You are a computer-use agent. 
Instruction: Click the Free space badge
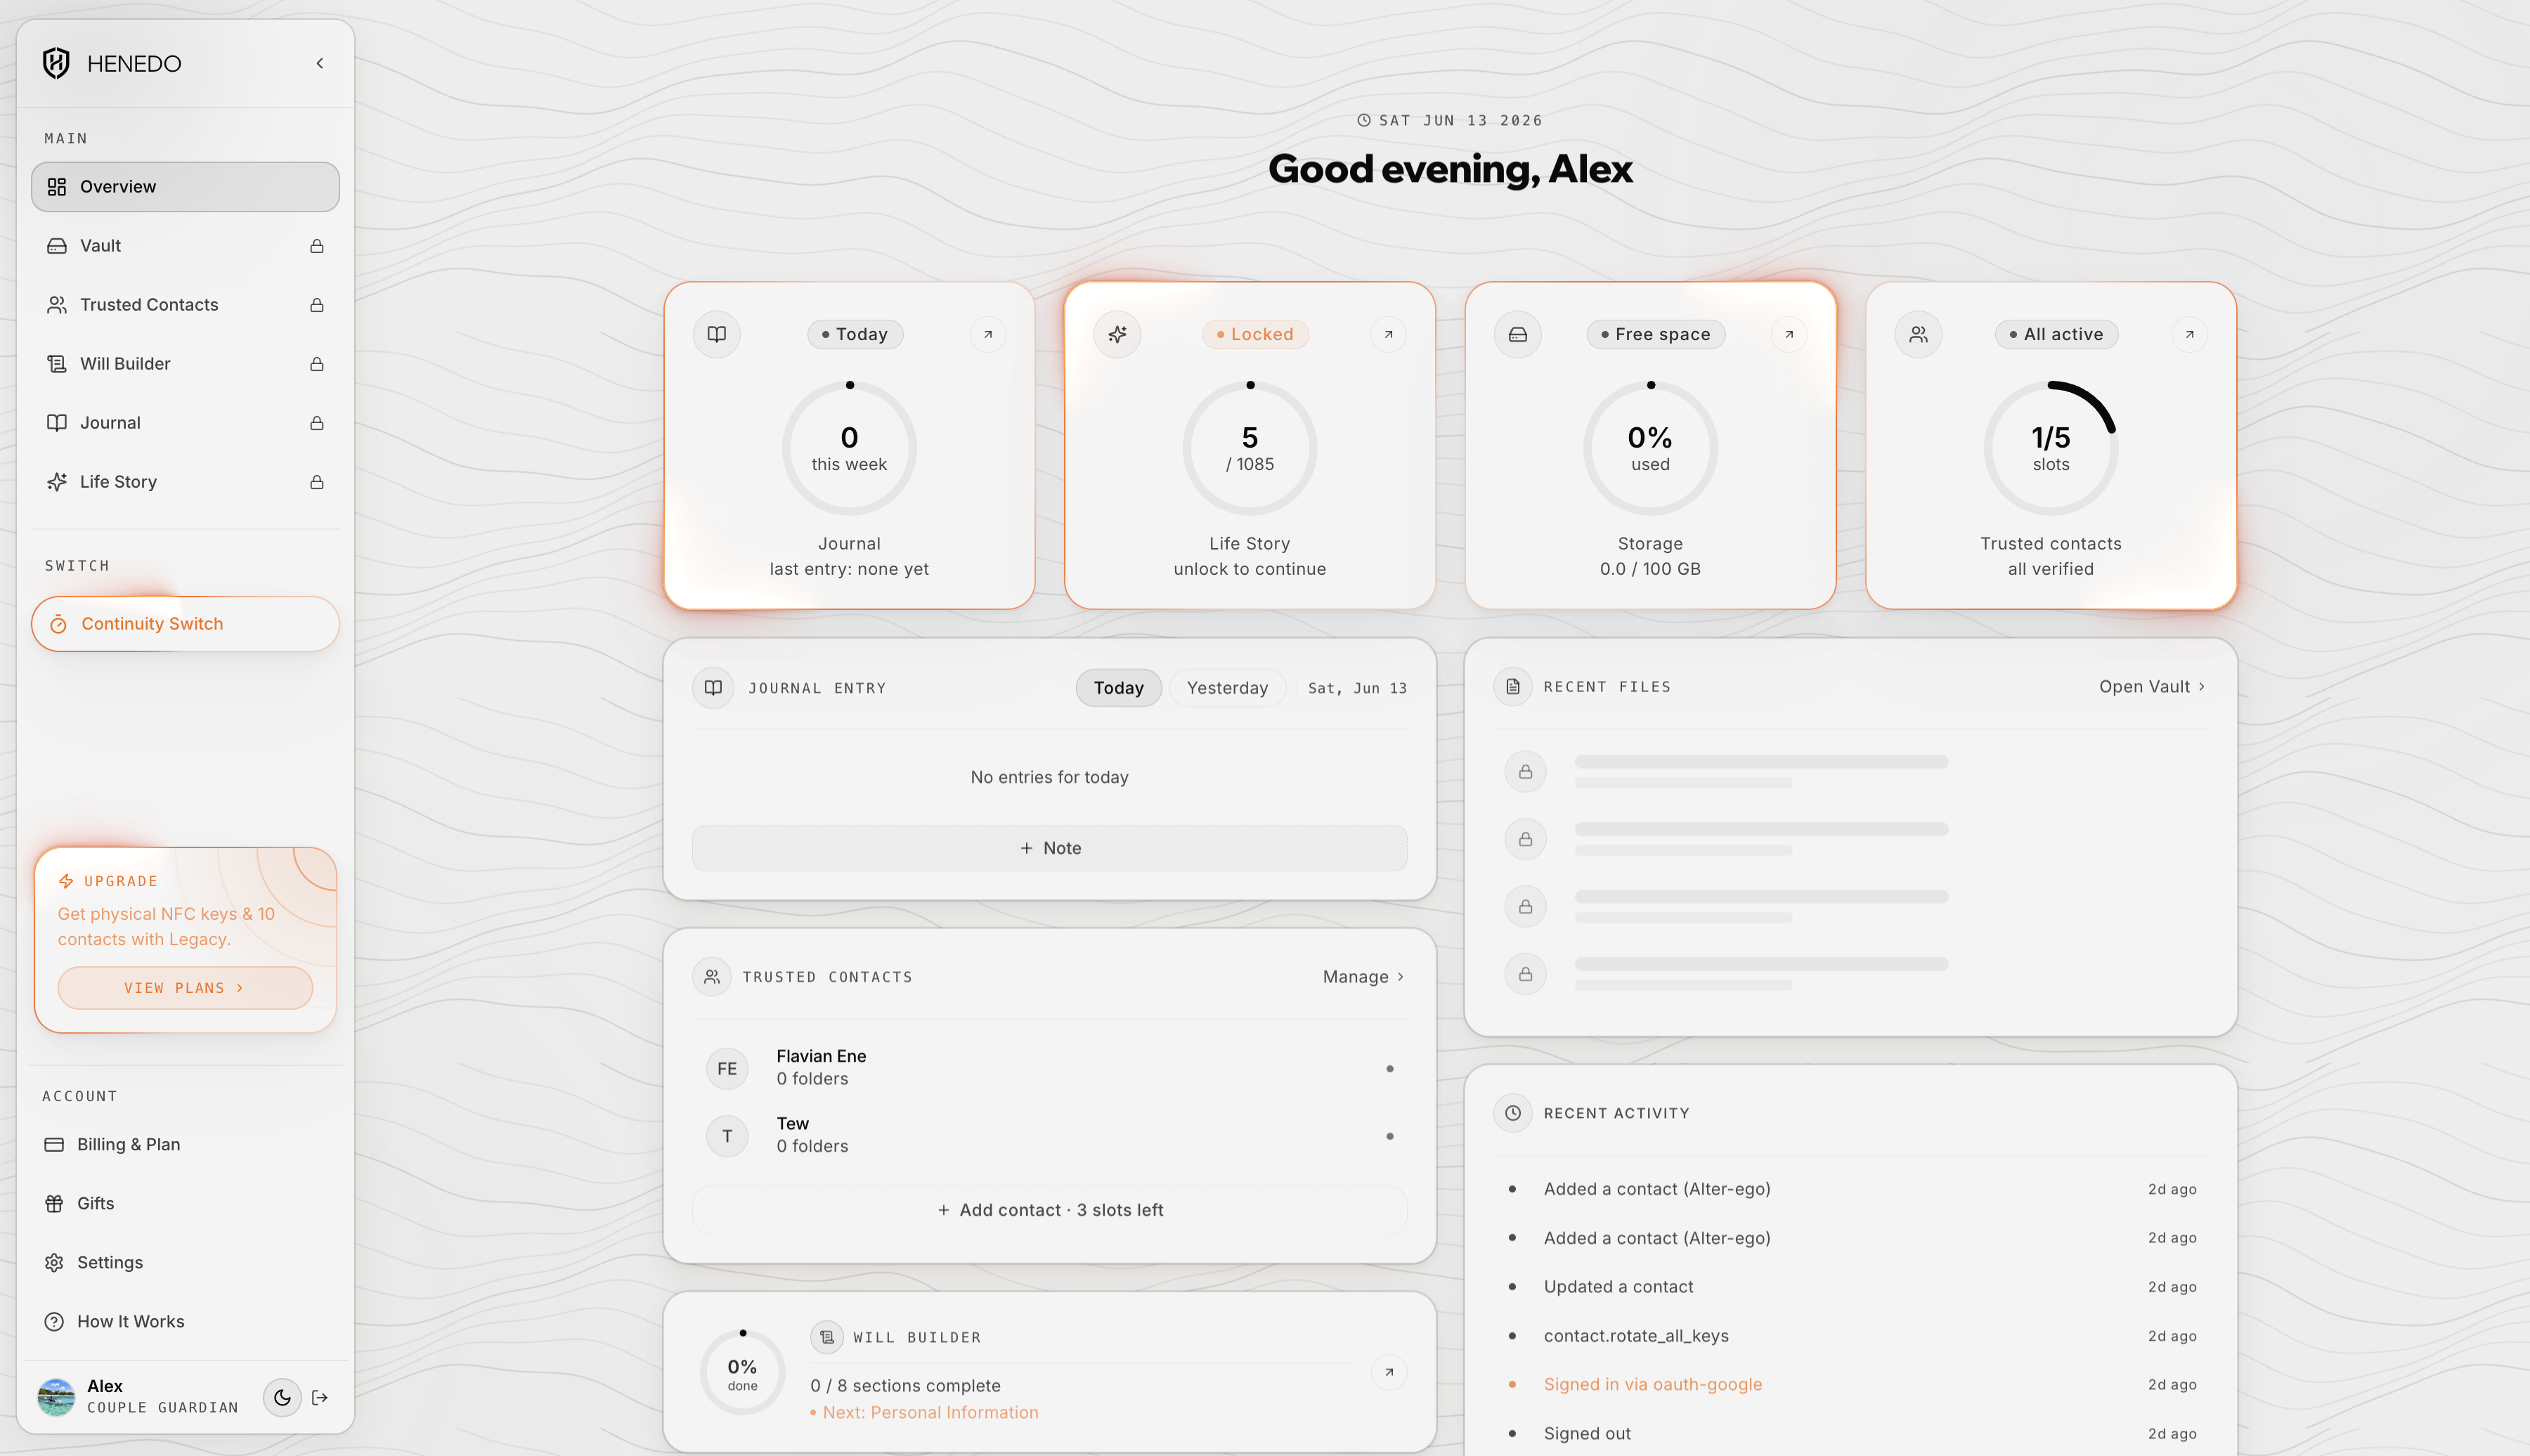point(1656,335)
